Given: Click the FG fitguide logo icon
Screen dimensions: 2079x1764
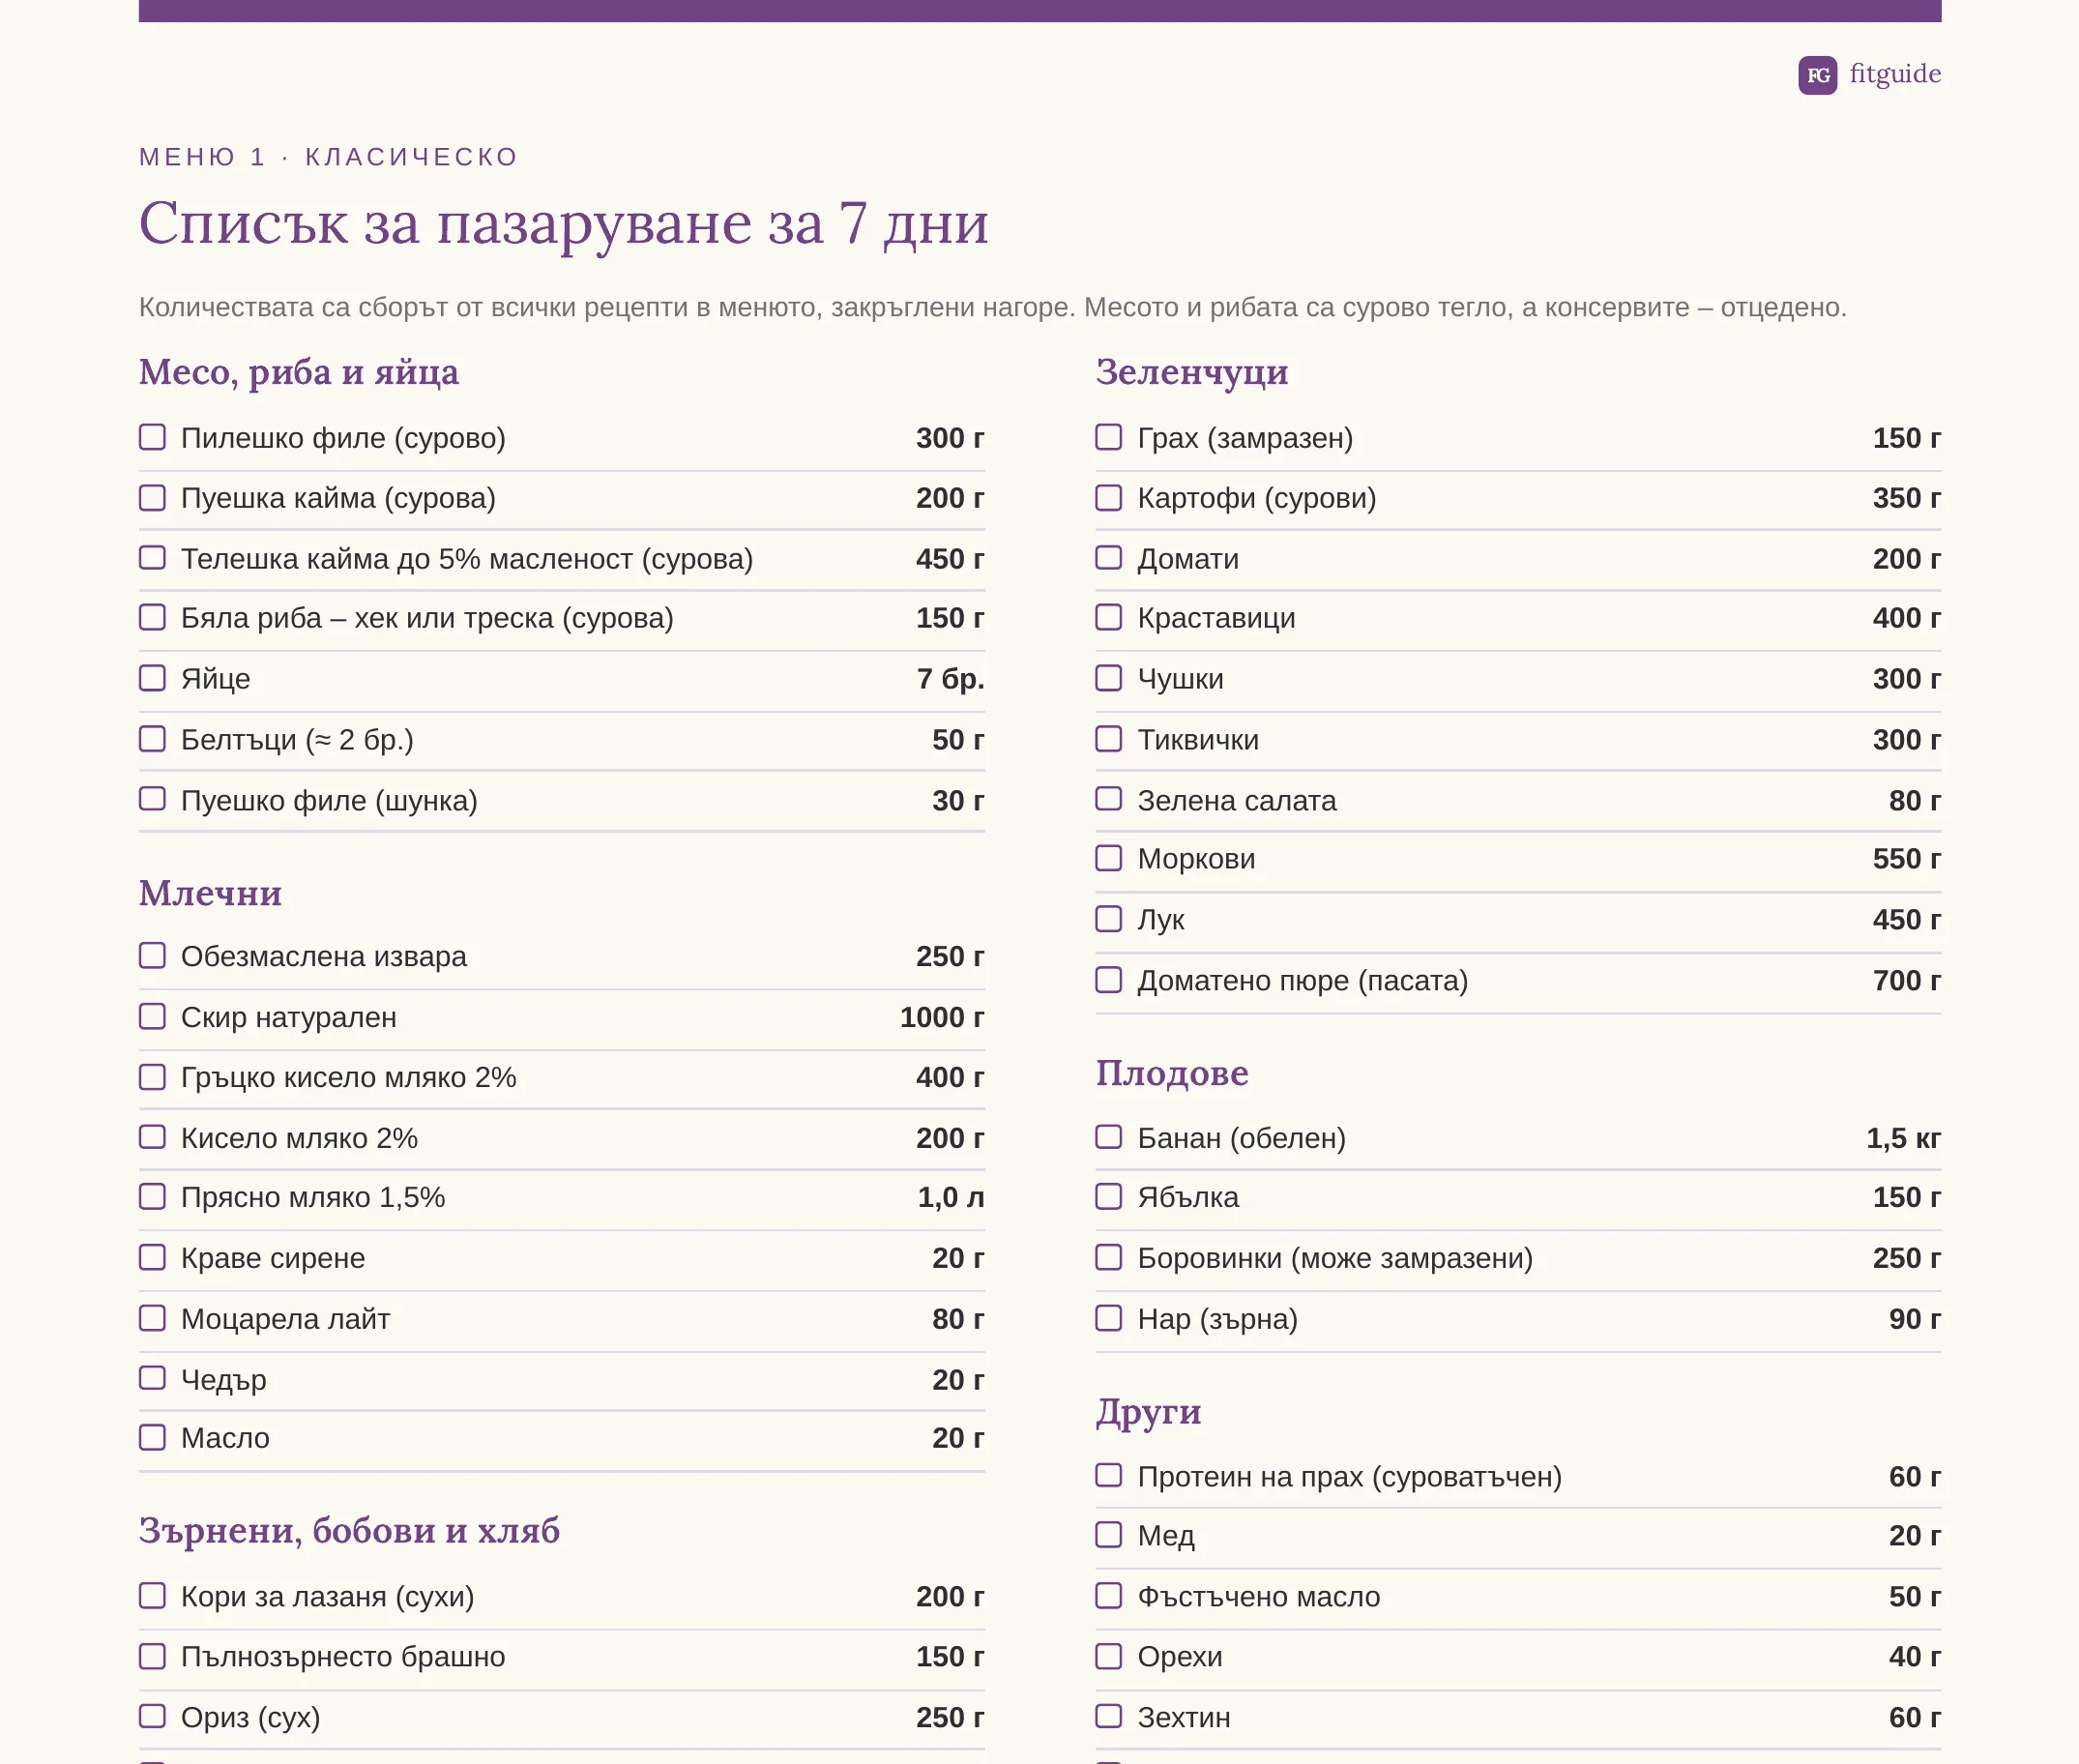Looking at the screenshot, I should point(1817,75).
